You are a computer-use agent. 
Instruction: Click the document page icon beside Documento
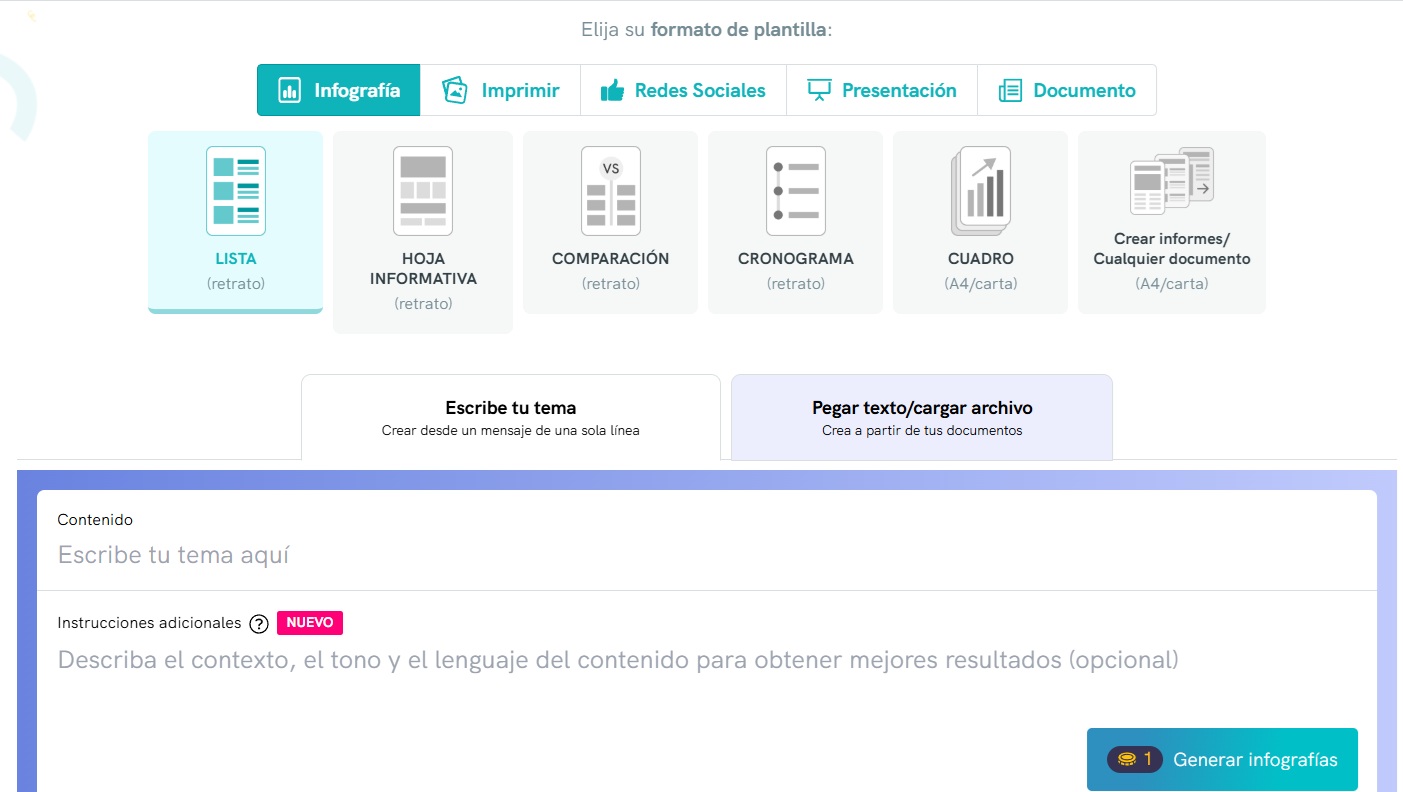[x=1010, y=91]
